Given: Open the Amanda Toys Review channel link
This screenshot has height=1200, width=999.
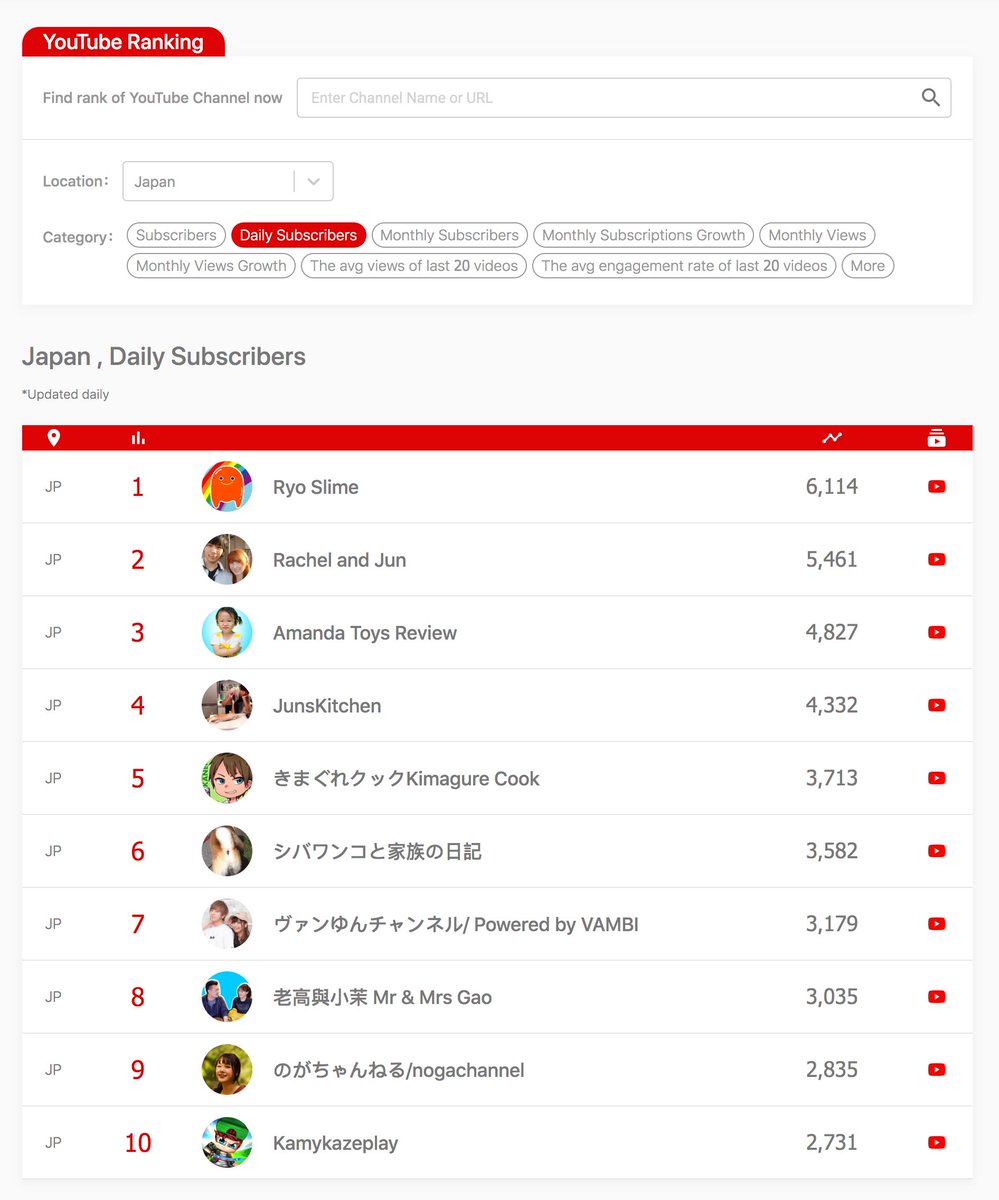Looking at the screenshot, I should coord(365,633).
